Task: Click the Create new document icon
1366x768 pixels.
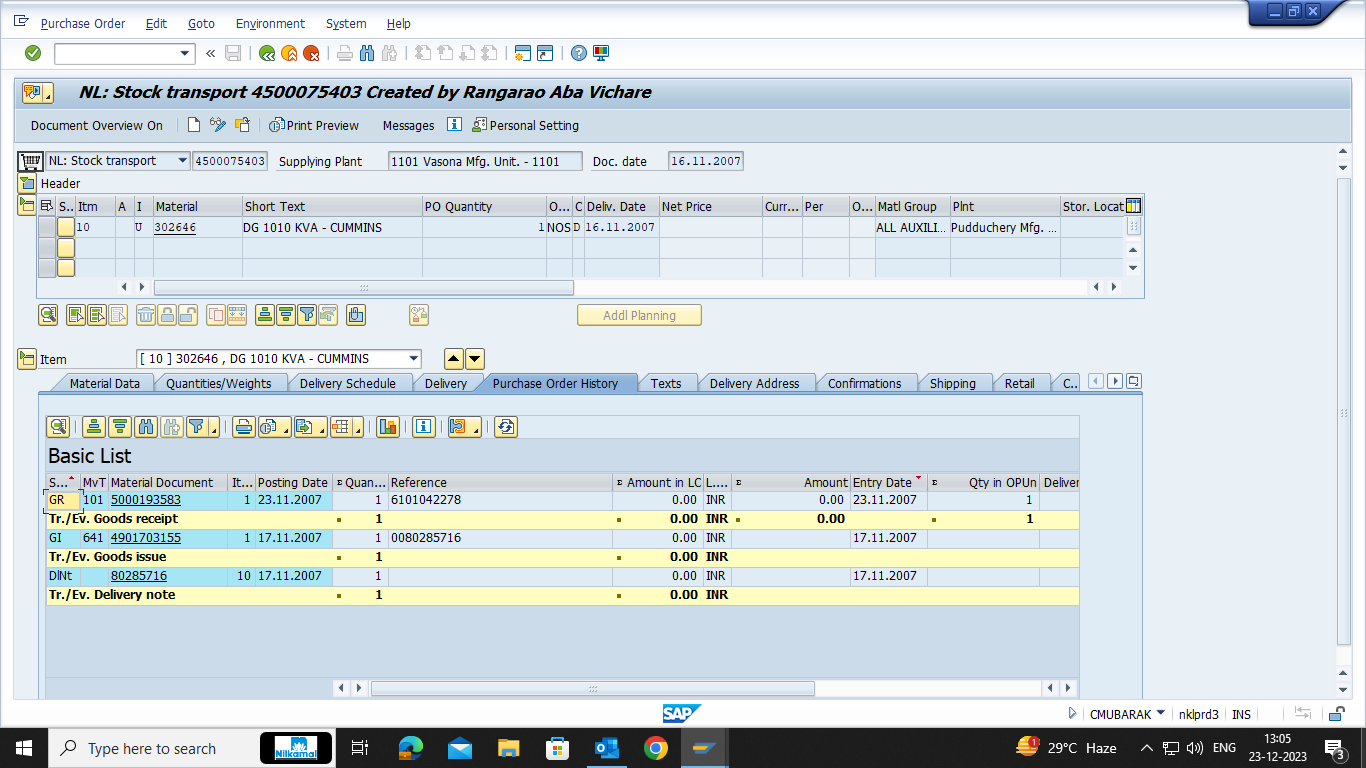Action: [x=194, y=125]
